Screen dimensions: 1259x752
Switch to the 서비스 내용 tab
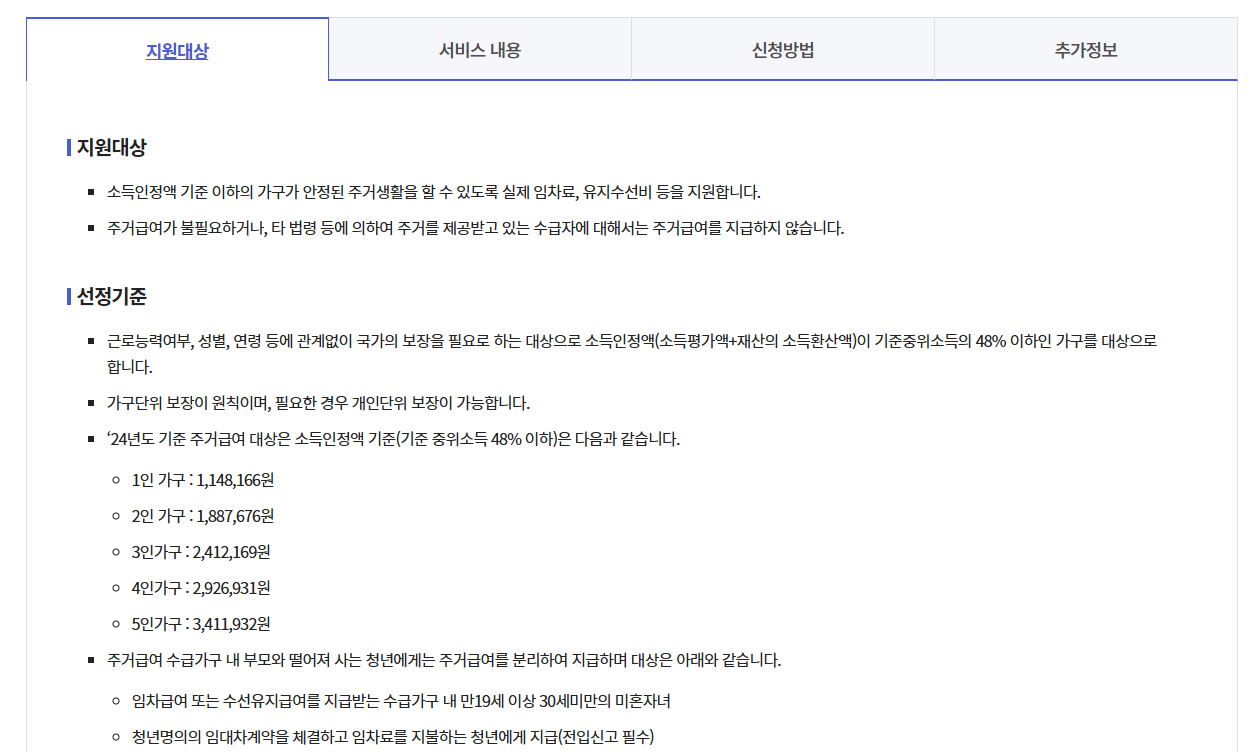pos(480,48)
